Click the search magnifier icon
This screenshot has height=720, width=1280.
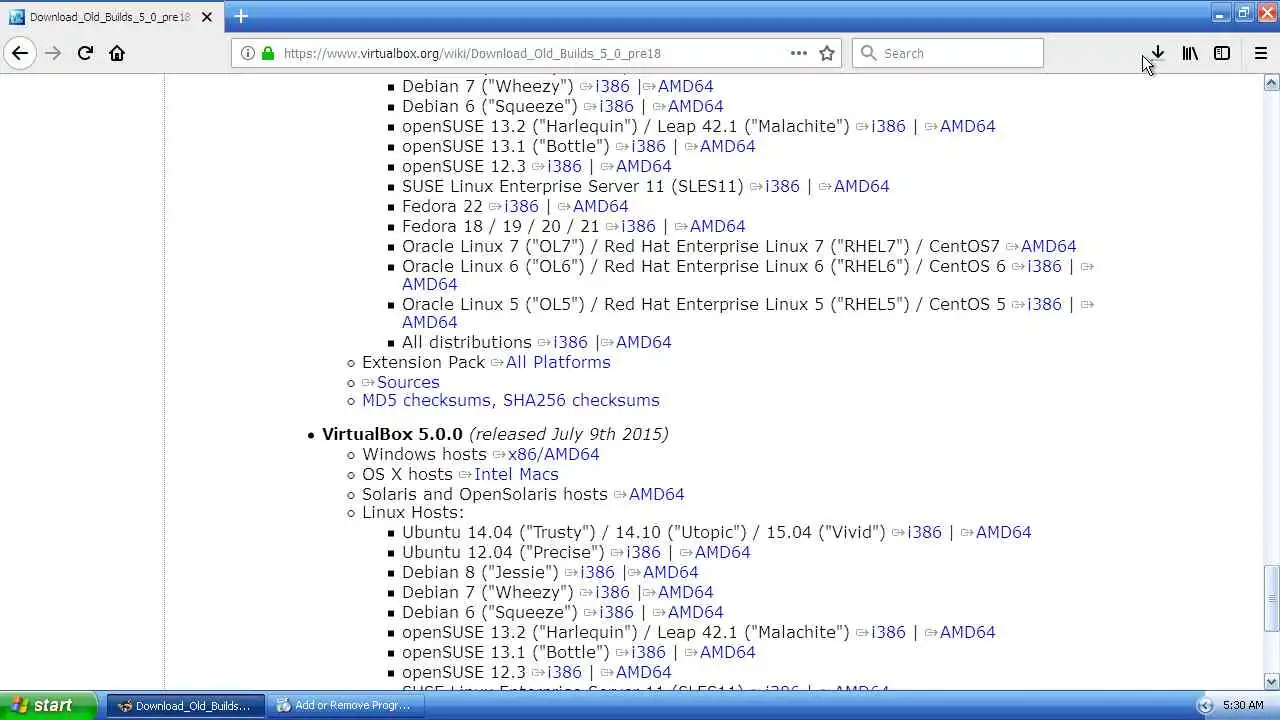tap(868, 53)
